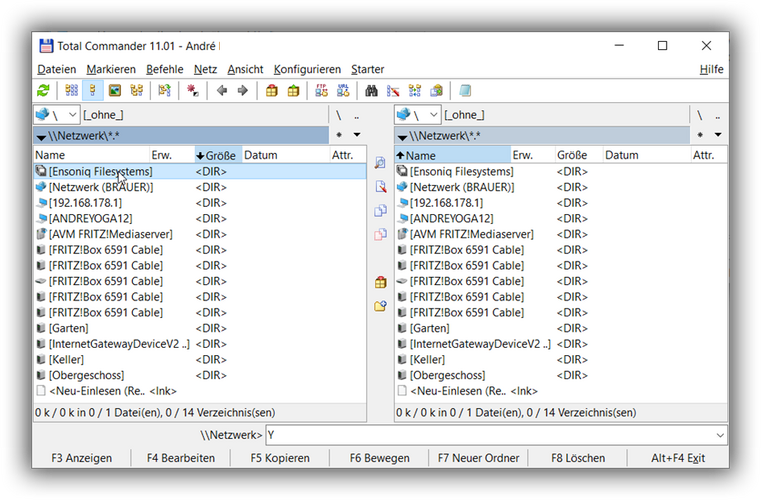Click the F5 Kopieren button
This screenshot has height=500, width=761.
click(x=280, y=458)
